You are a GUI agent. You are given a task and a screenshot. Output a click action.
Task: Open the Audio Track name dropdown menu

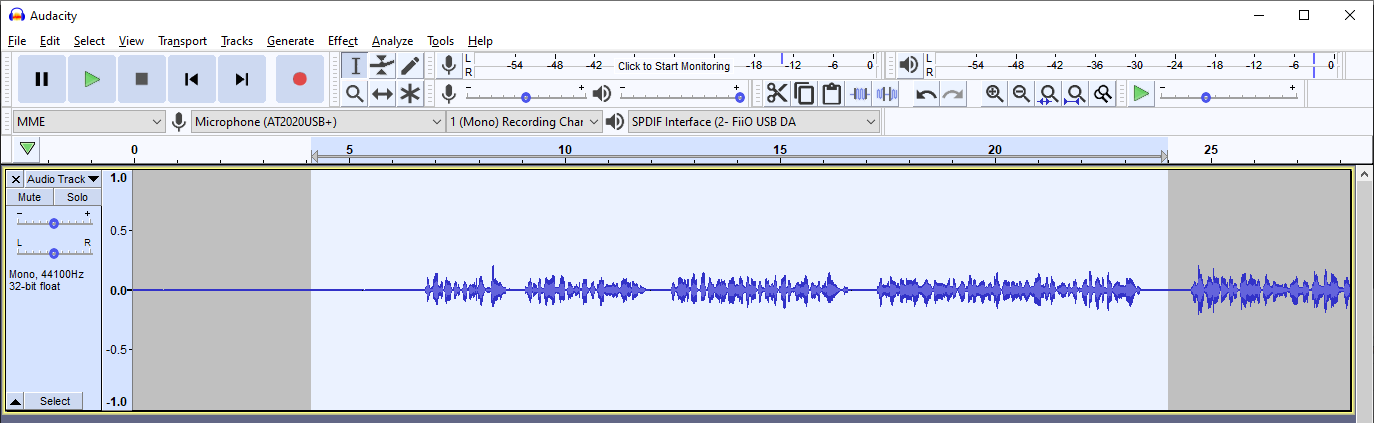click(63, 179)
